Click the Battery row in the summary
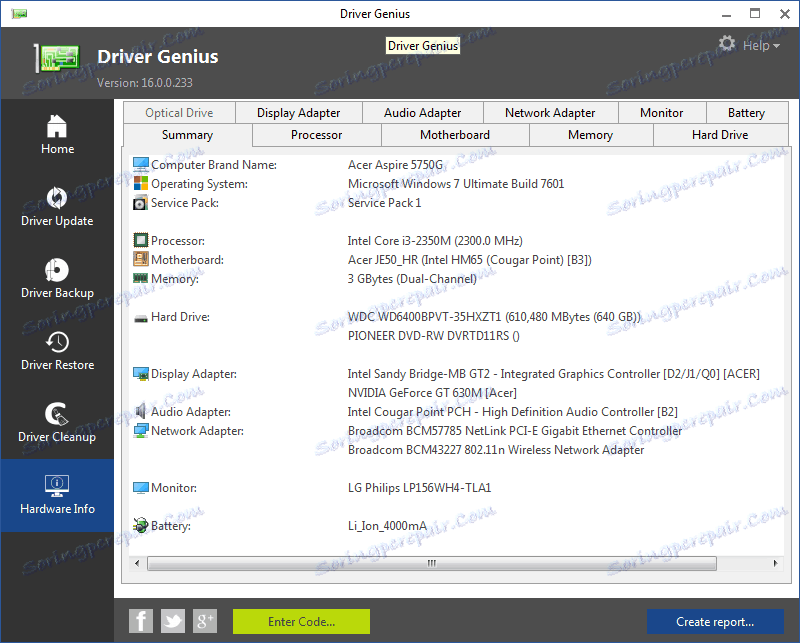Image resolution: width=800 pixels, height=643 pixels. click(x=170, y=526)
